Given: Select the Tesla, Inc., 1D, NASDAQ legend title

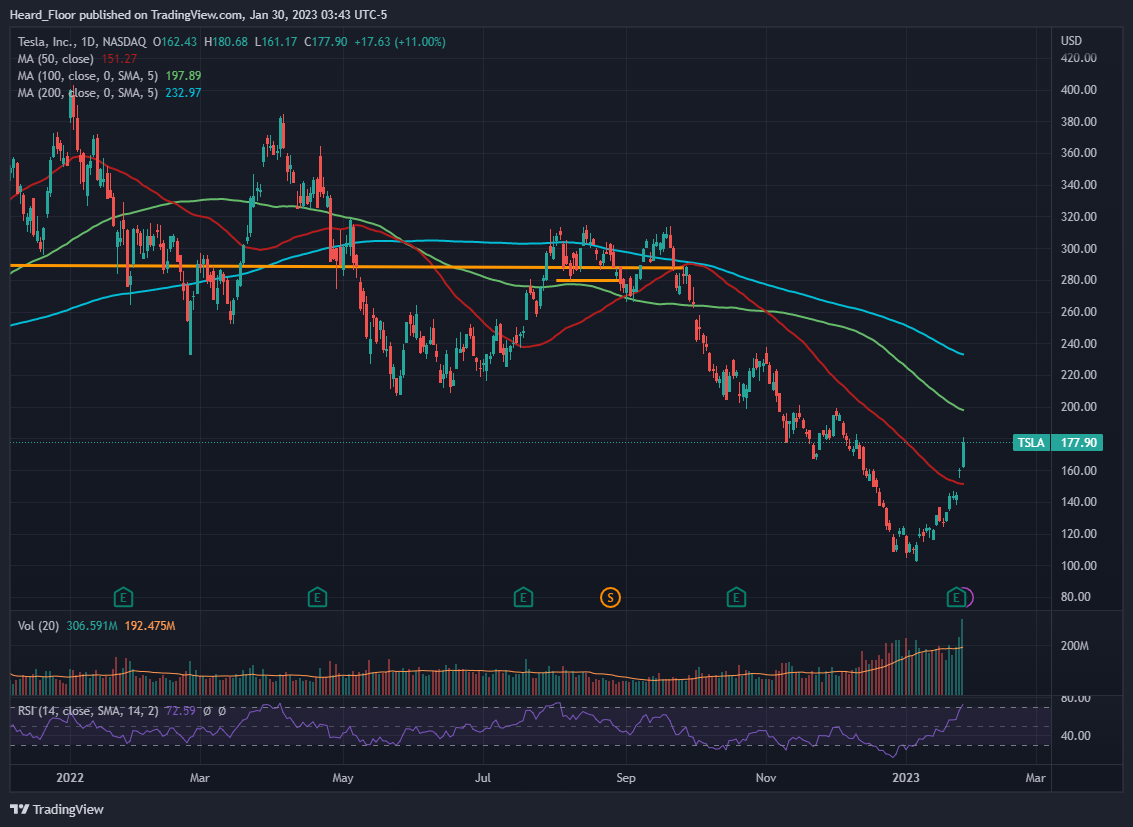Looking at the screenshot, I should tap(82, 42).
